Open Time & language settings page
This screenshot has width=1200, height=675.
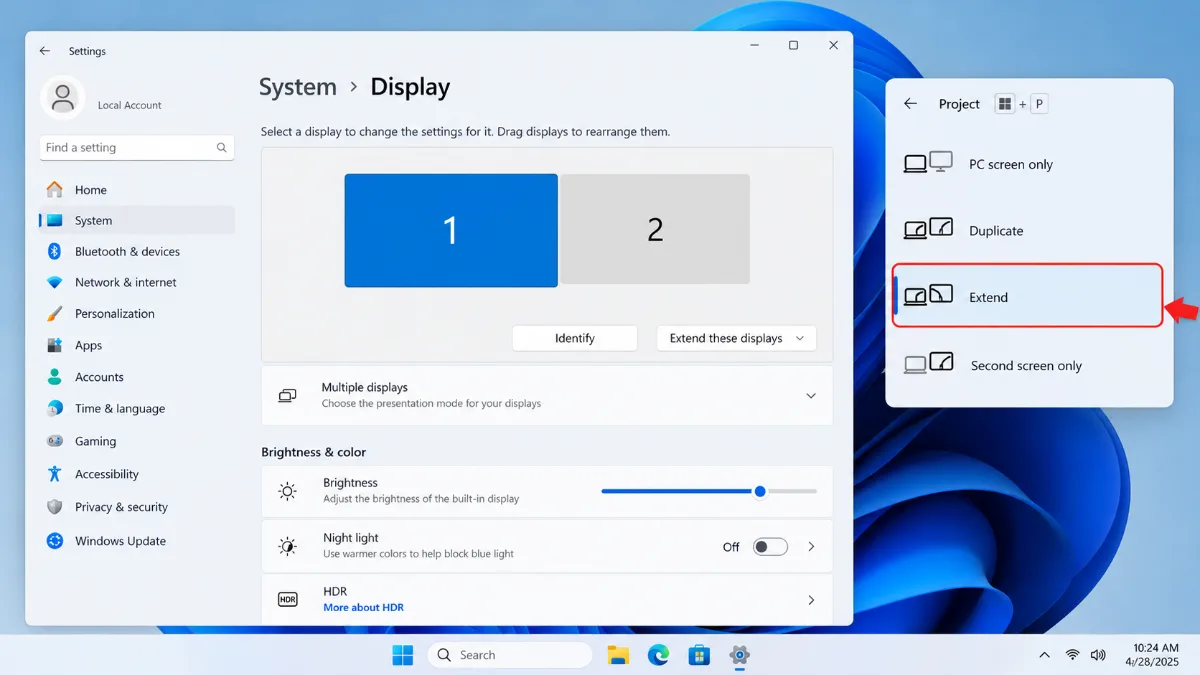tap(137, 408)
